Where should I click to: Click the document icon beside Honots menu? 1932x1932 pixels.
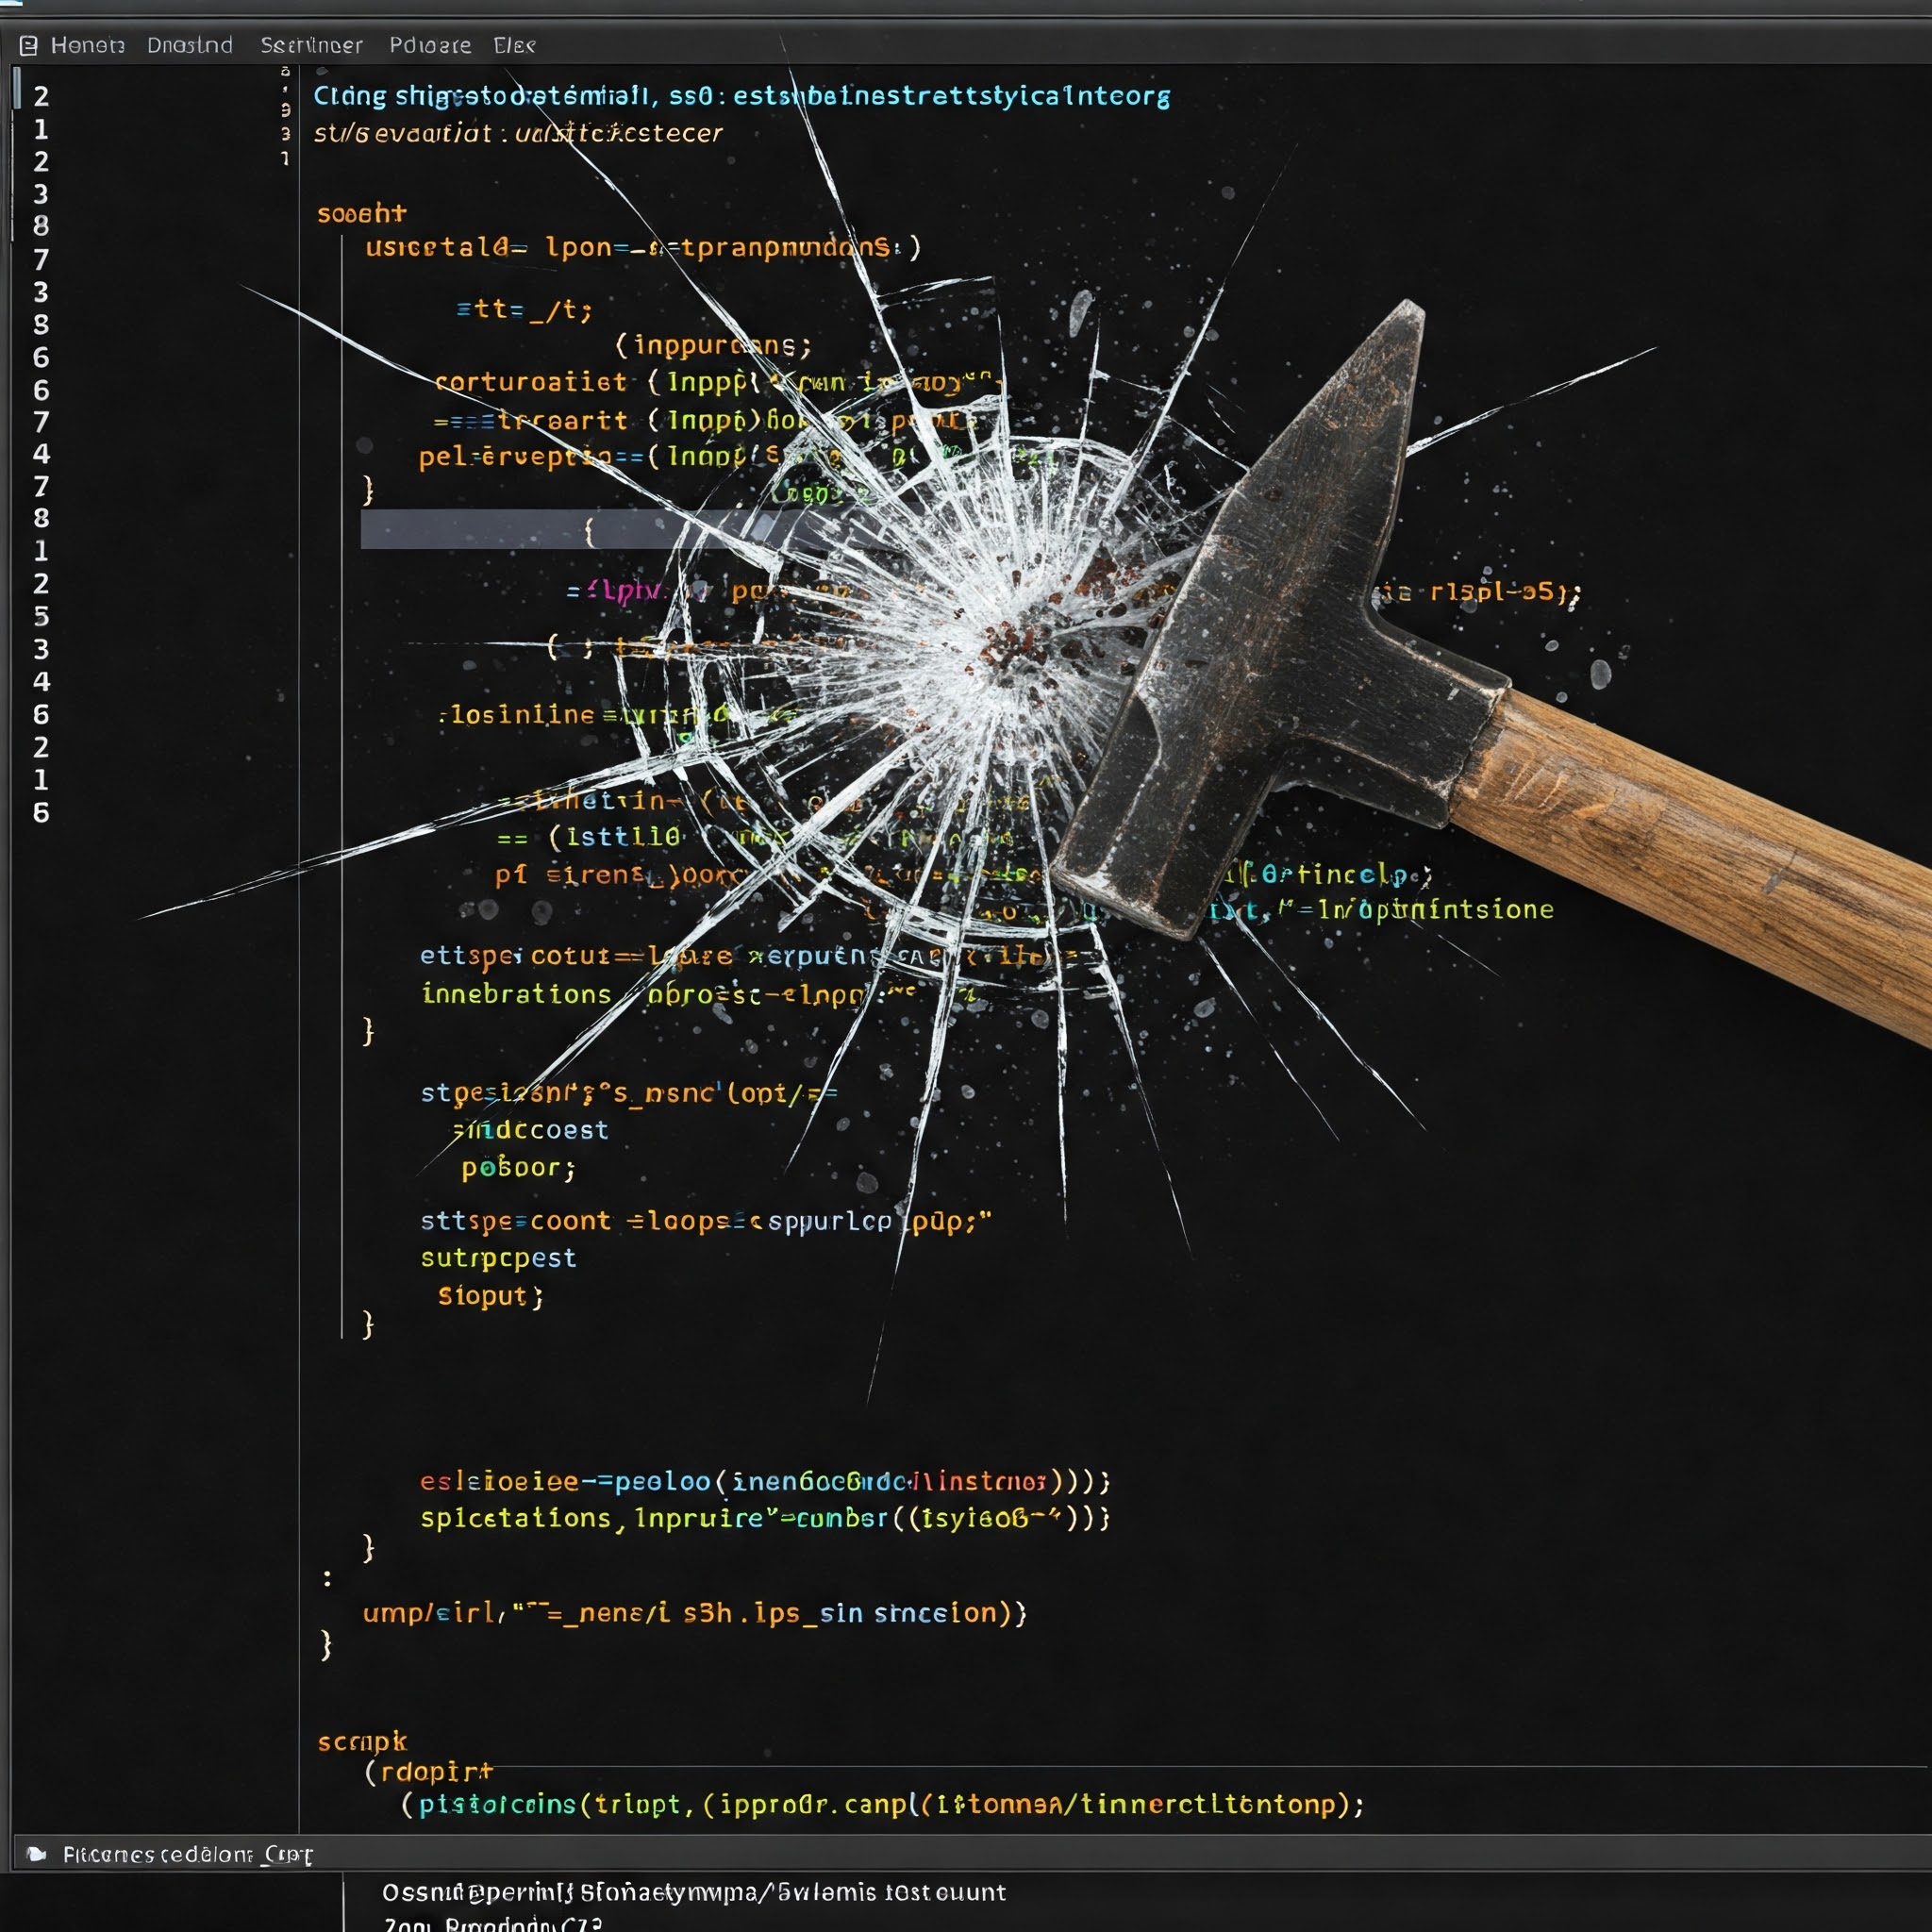(29, 46)
